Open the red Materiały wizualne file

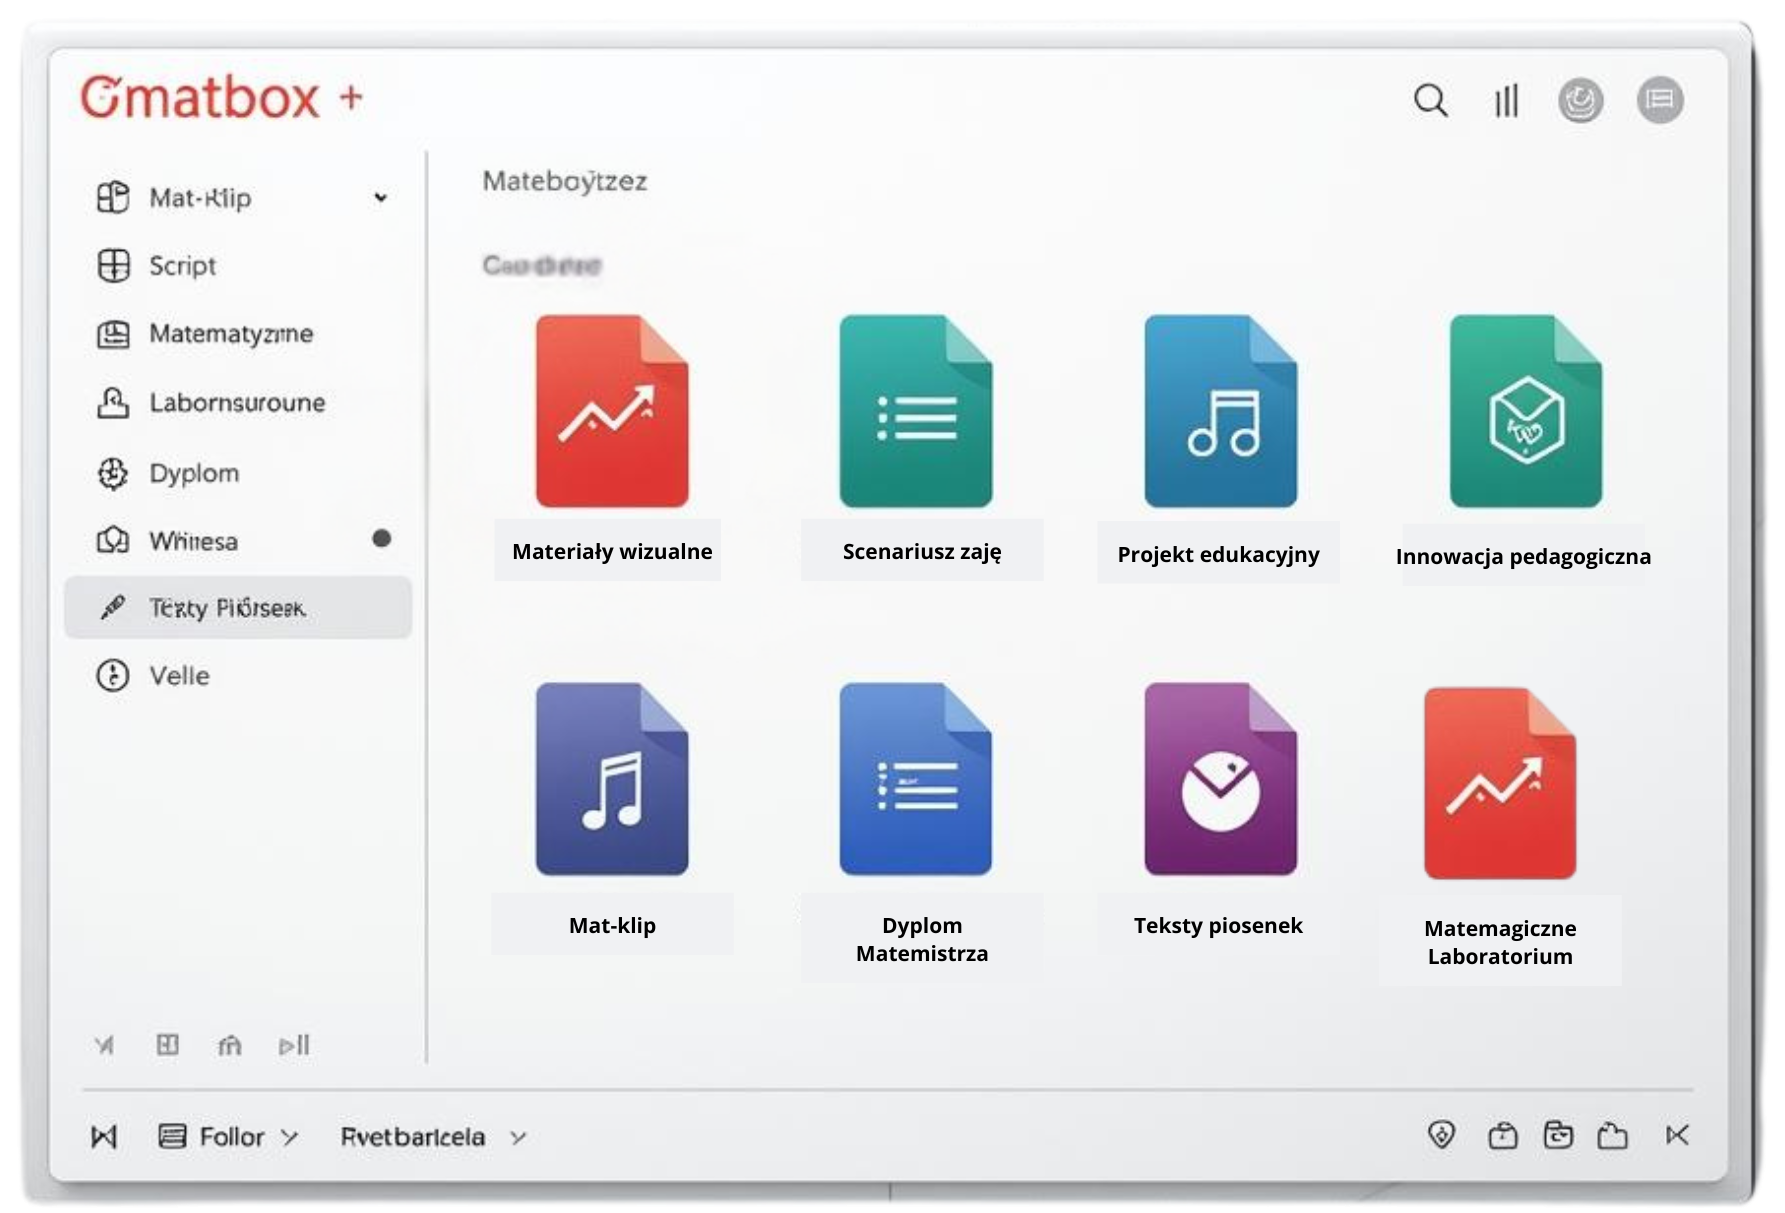point(612,411)
